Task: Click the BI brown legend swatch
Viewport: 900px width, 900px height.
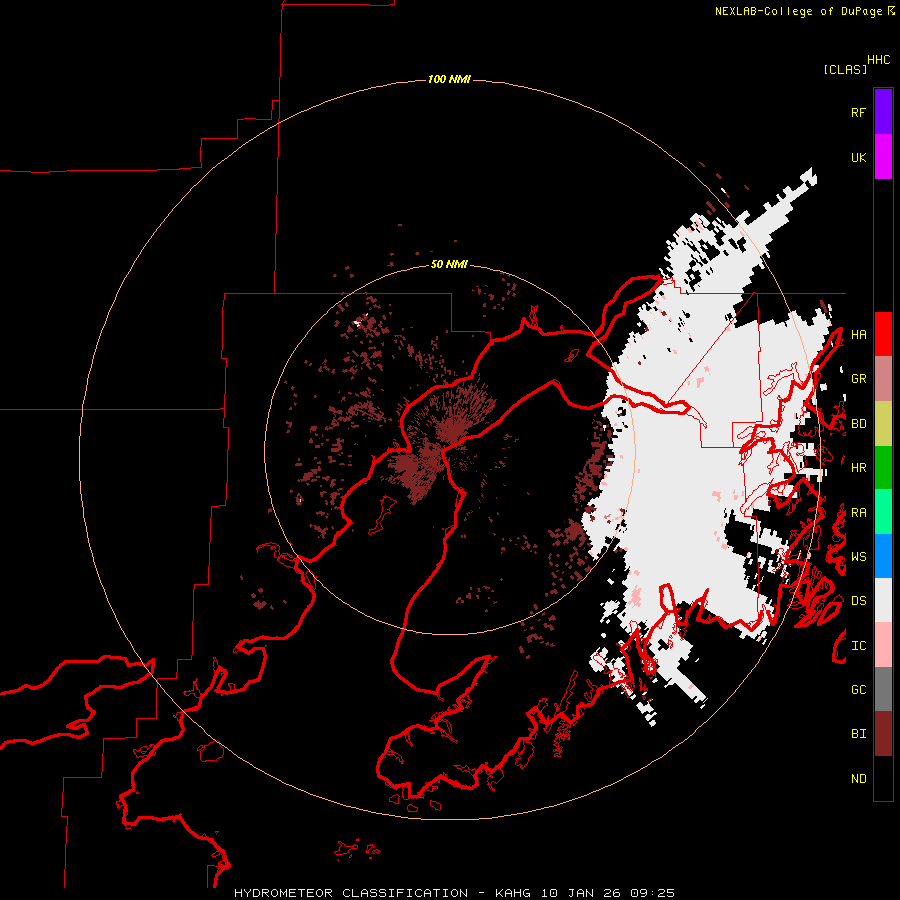Action: (883, 734)
